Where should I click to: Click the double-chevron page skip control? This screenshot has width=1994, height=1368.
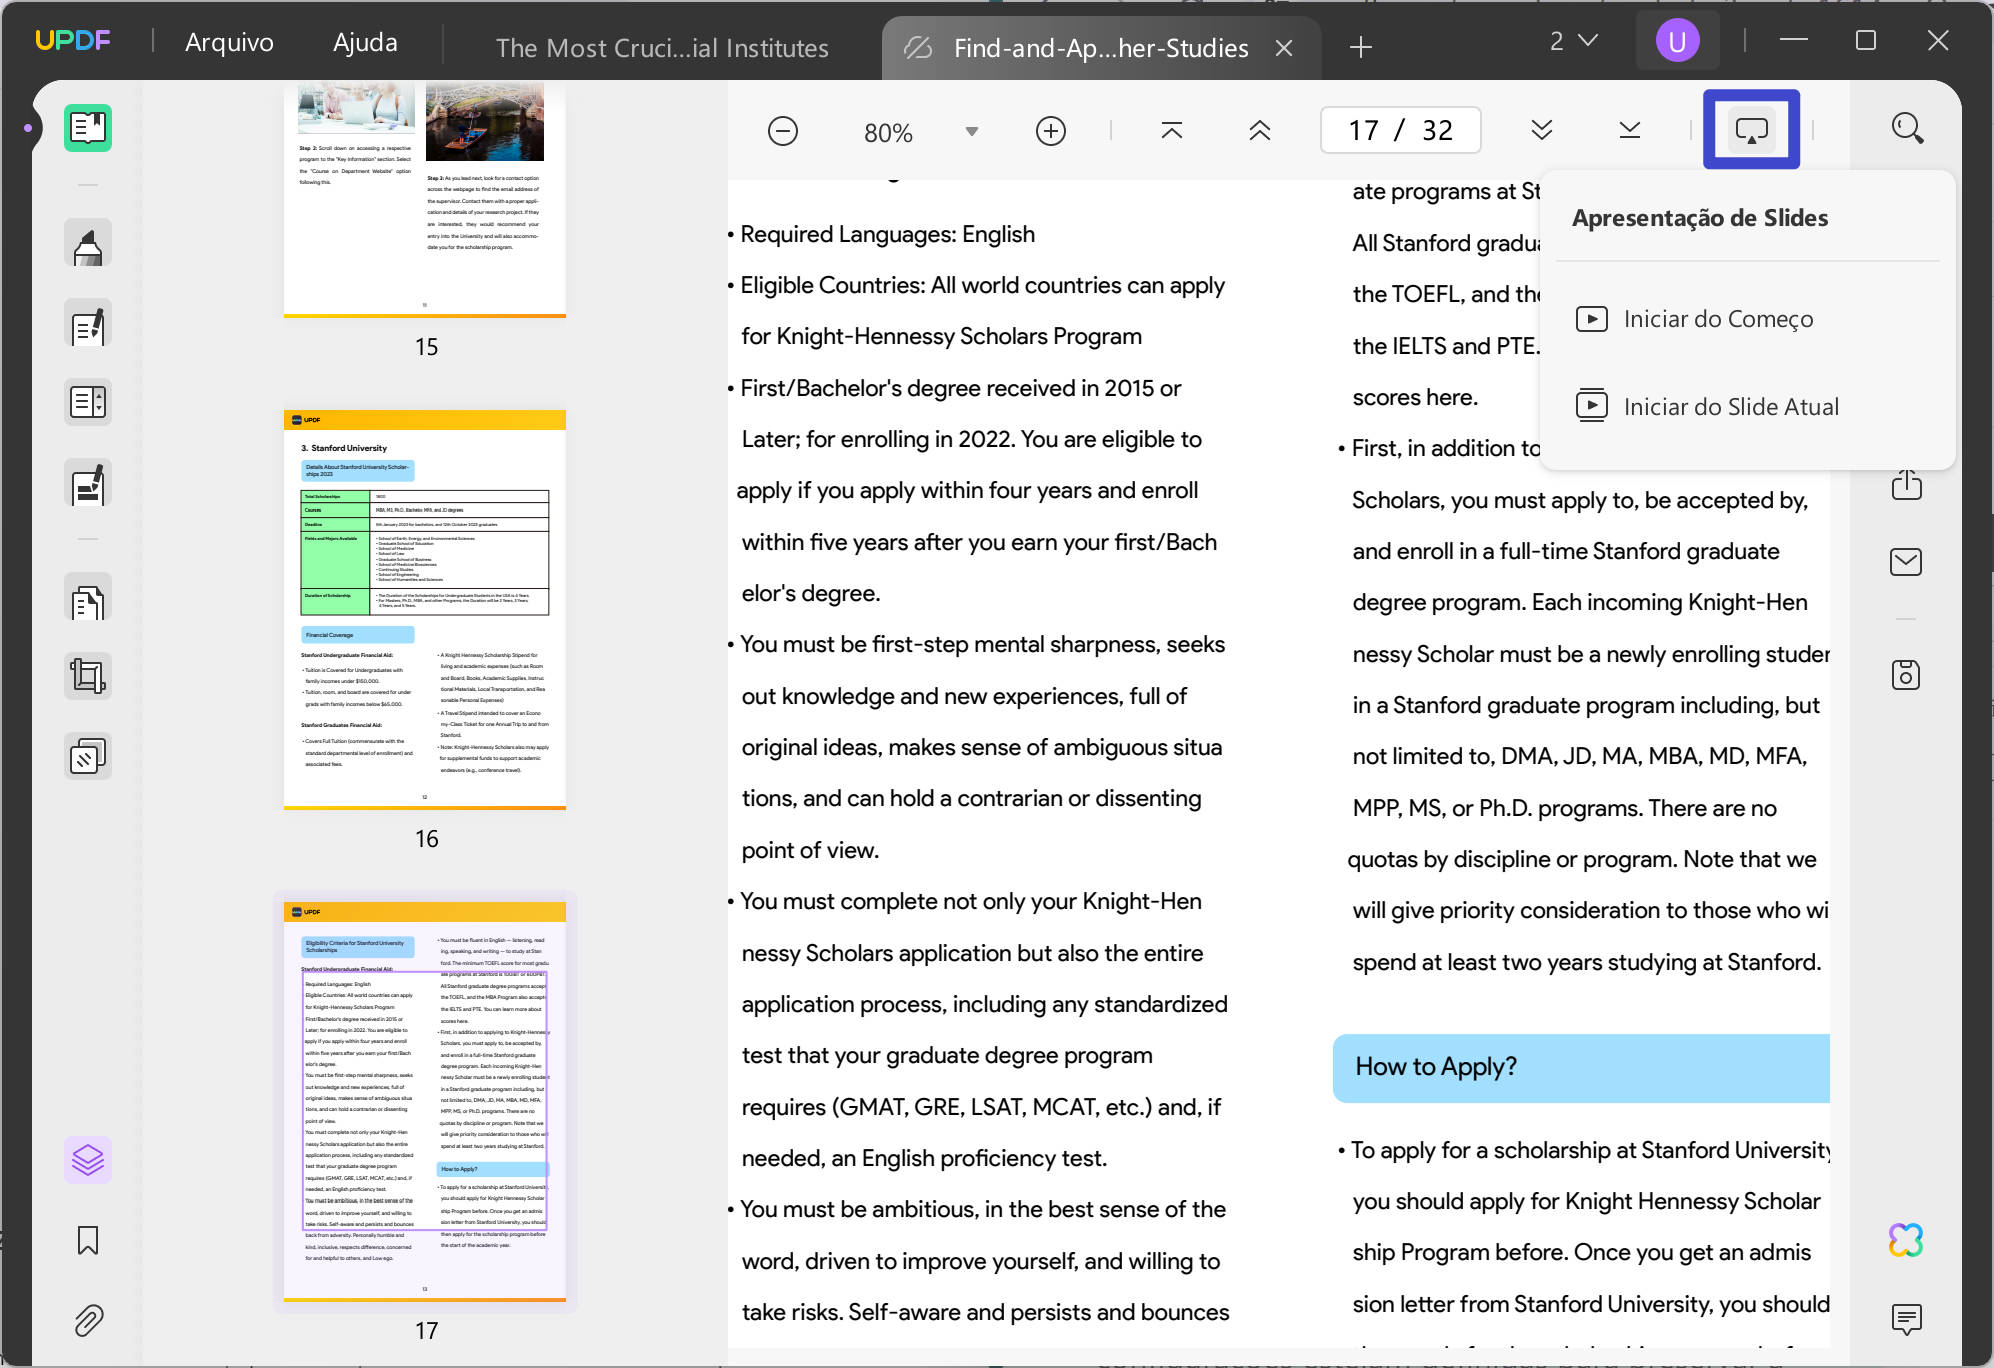coord(1540,130)
